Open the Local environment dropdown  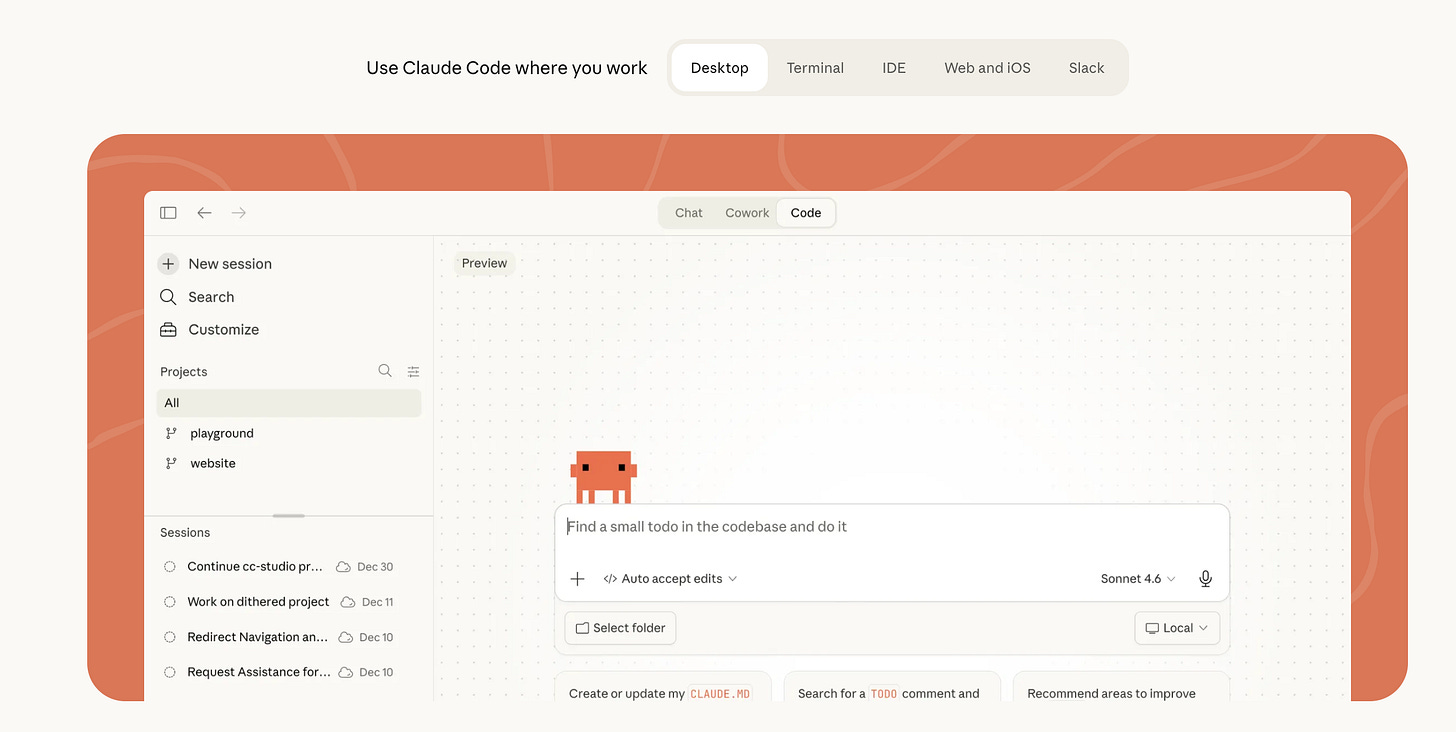coord(1177,628)
